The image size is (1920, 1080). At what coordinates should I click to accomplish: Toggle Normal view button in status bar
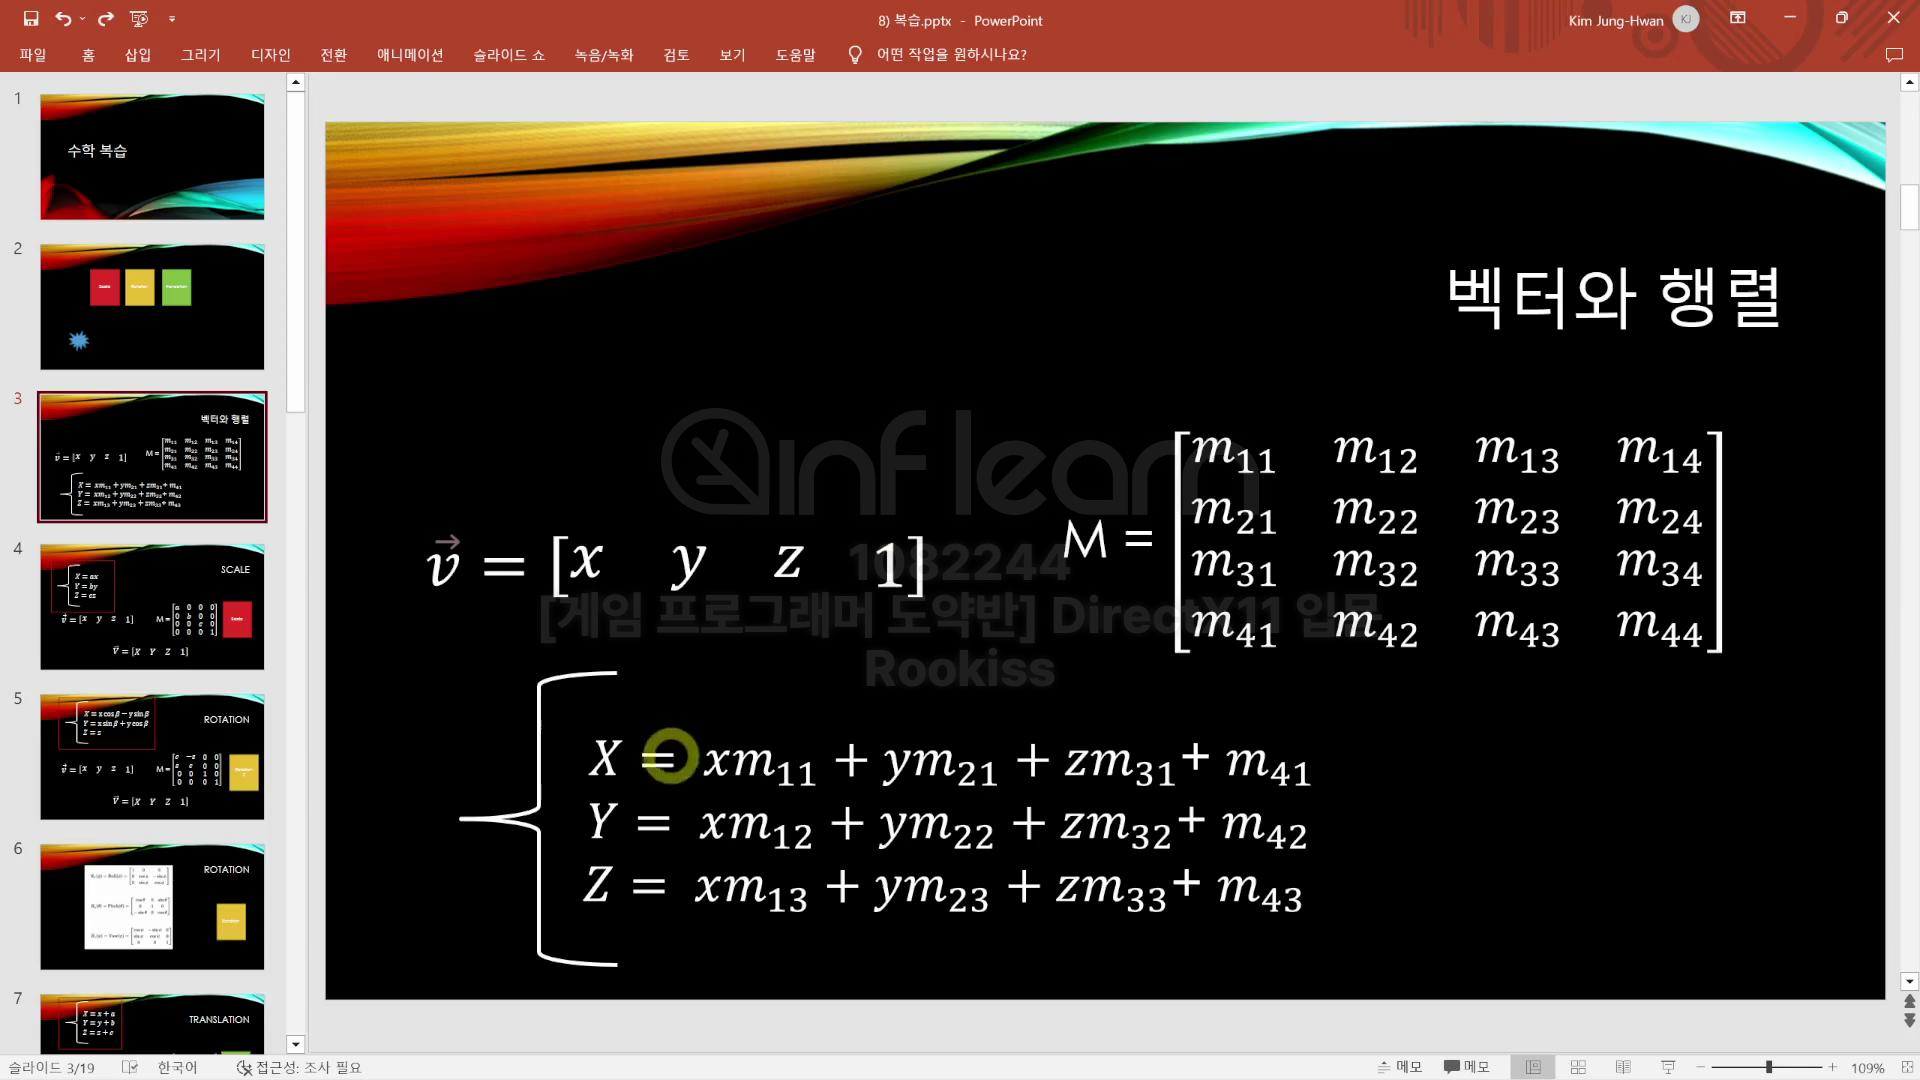(x=1533, y=1068)
